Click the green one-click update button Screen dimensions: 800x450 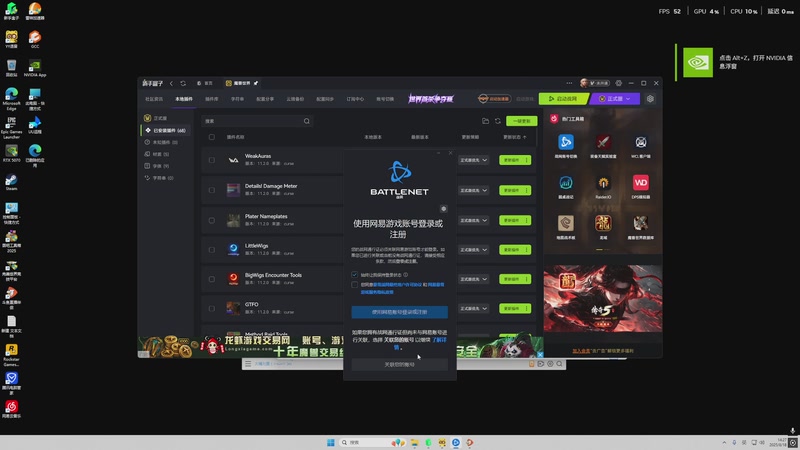pos(521,121)
